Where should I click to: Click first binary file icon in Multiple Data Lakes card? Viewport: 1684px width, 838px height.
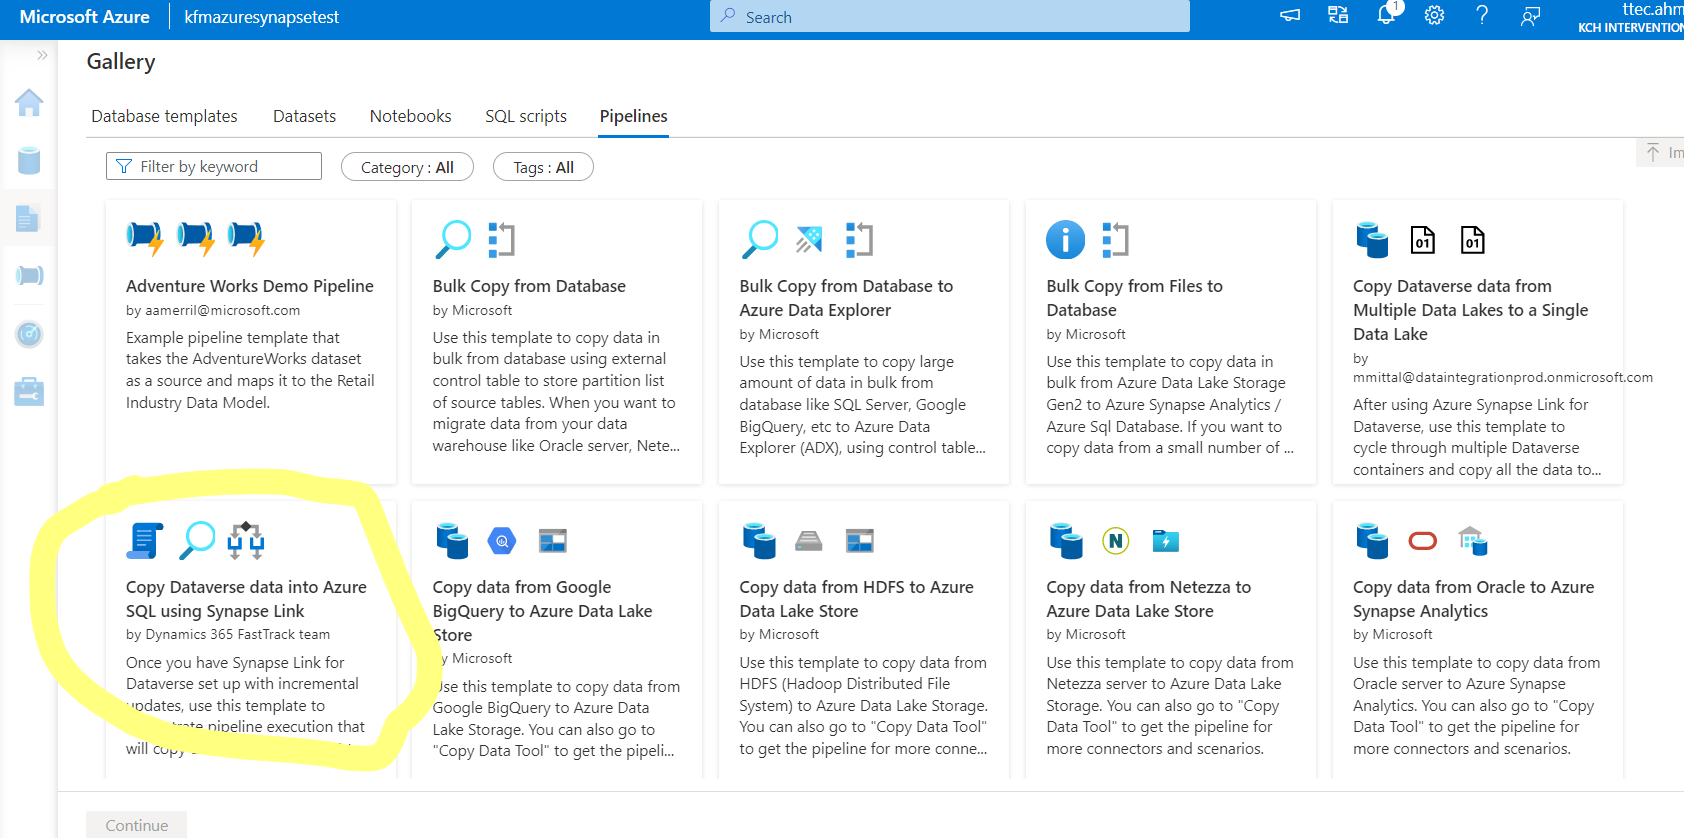1422,240
